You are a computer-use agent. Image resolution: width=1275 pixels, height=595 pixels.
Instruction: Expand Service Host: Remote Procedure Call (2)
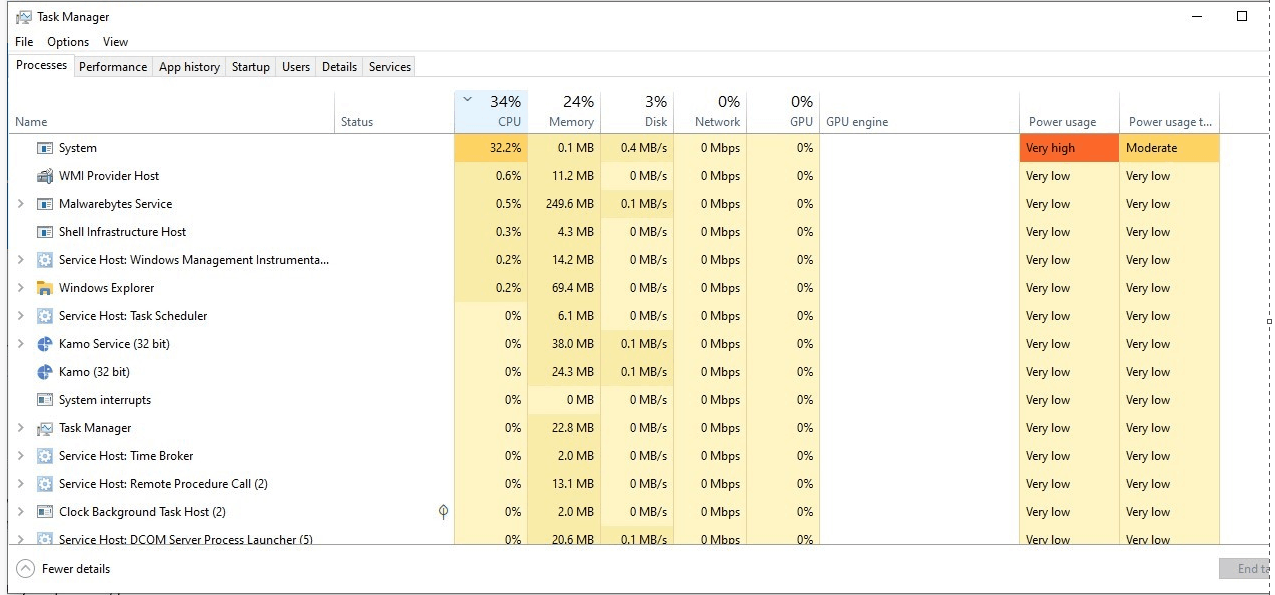tap(20, 484)
